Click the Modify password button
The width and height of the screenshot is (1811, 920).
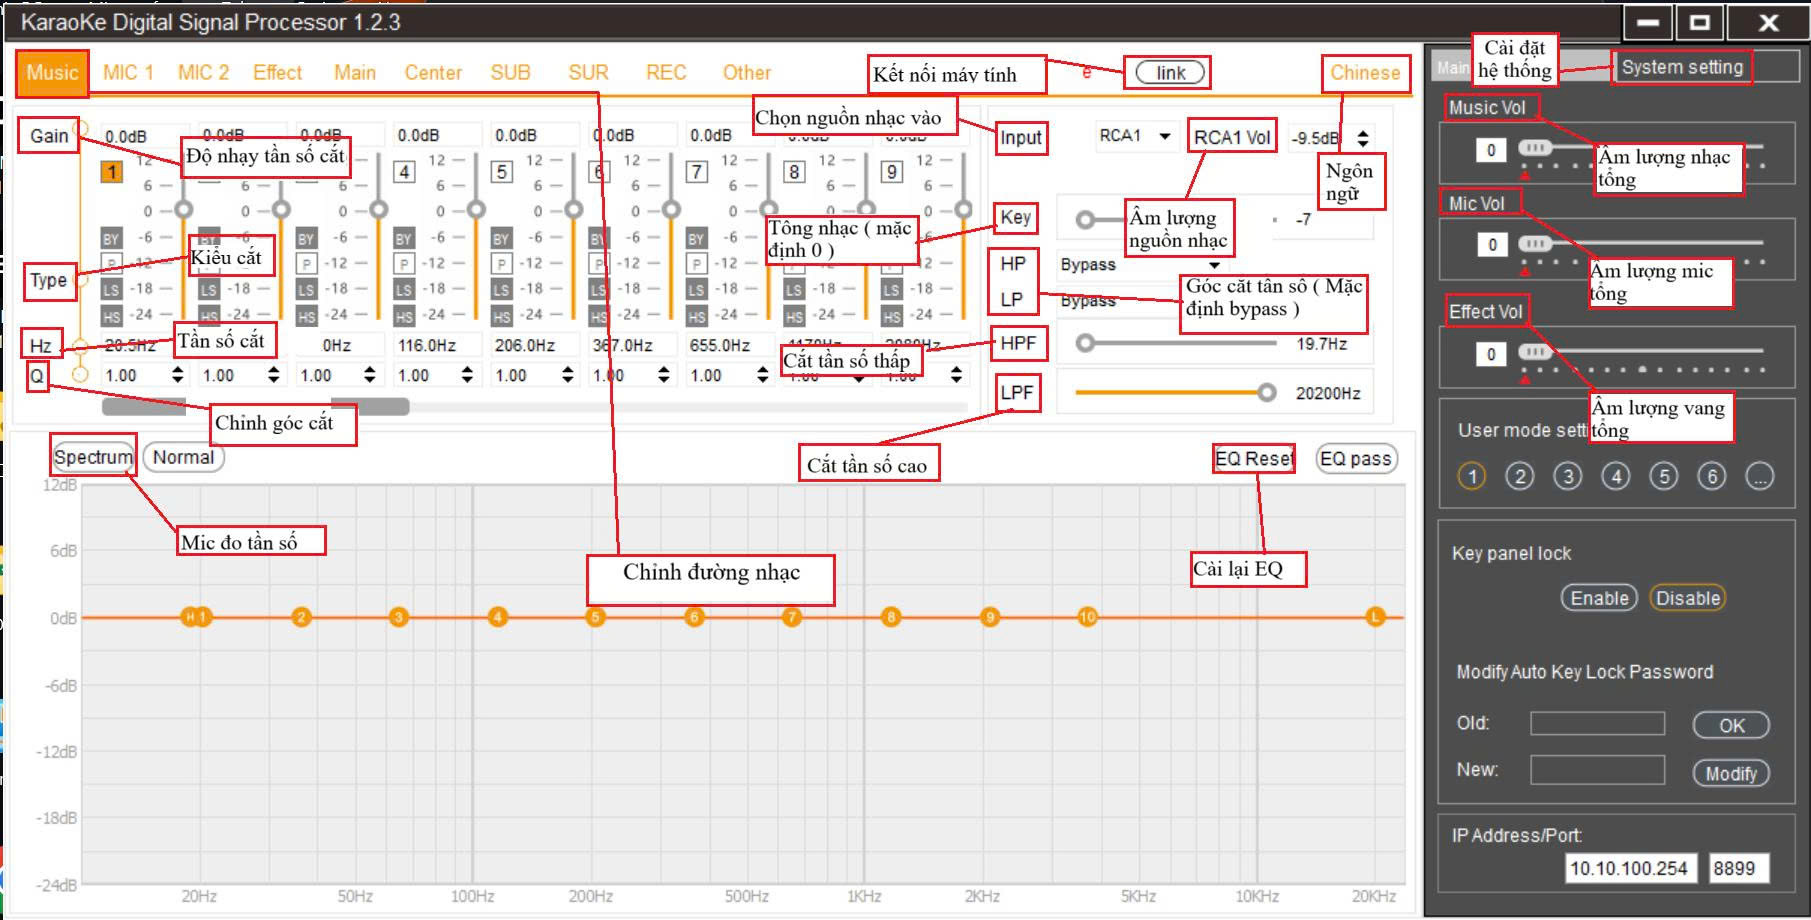click(1731, 773)
